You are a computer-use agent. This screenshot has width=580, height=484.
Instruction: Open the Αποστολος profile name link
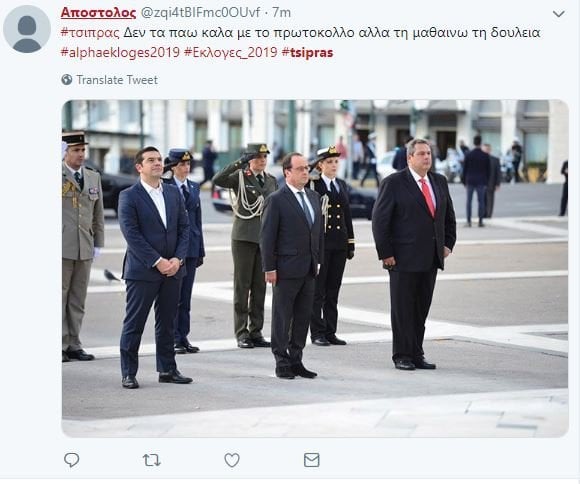coord(98,13)
